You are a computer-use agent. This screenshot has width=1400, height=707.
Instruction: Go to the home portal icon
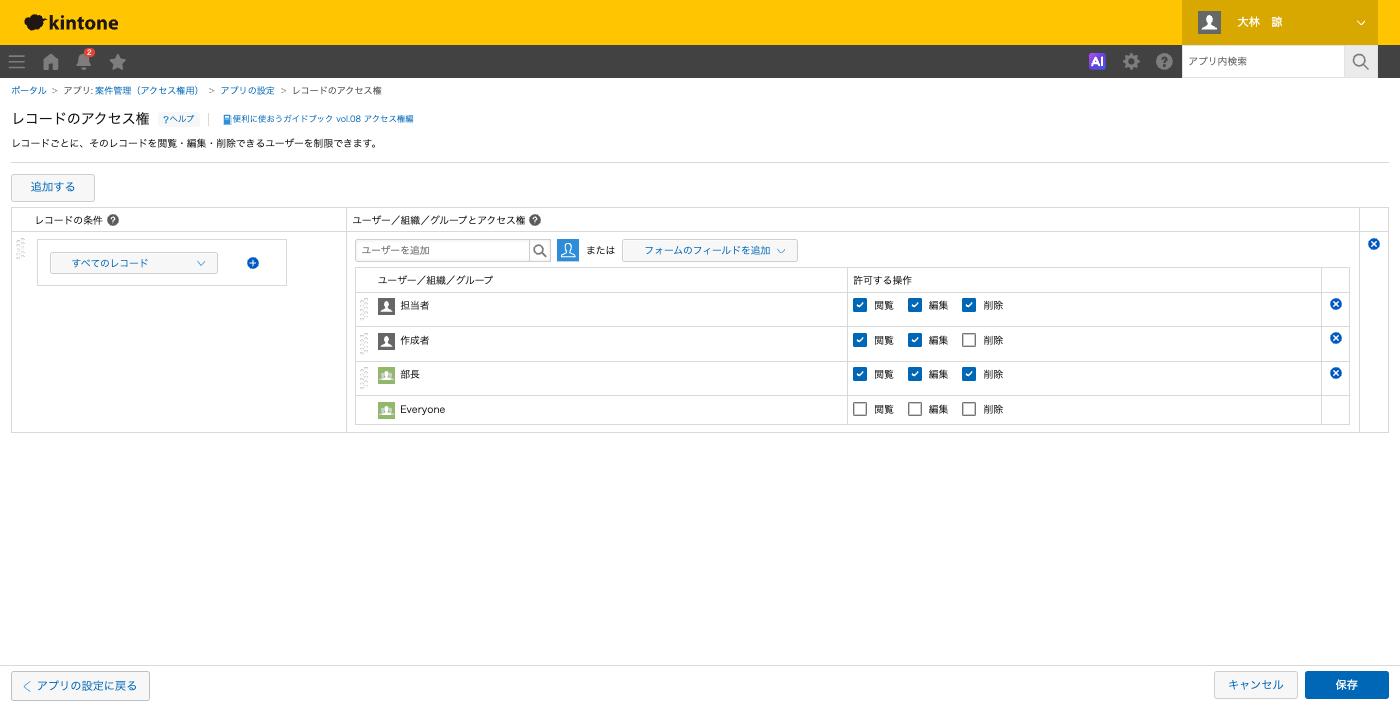[x=51, y=61]
